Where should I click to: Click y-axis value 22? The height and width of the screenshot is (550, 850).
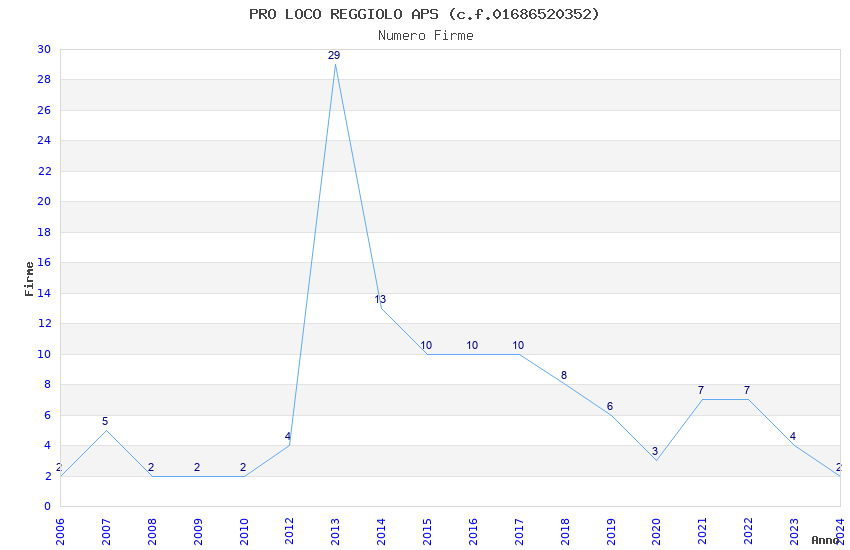pos(44,171)
